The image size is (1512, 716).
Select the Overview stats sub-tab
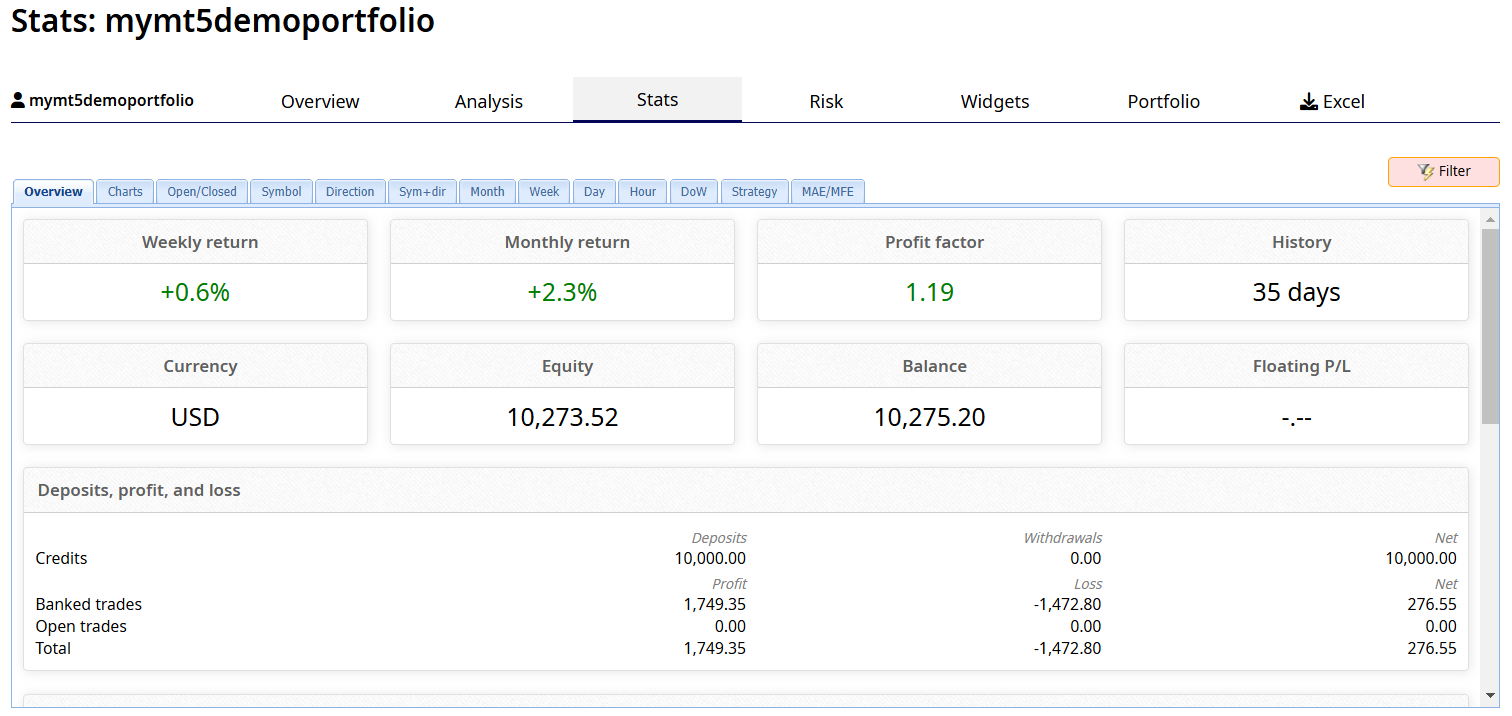[x=54, y=191]
